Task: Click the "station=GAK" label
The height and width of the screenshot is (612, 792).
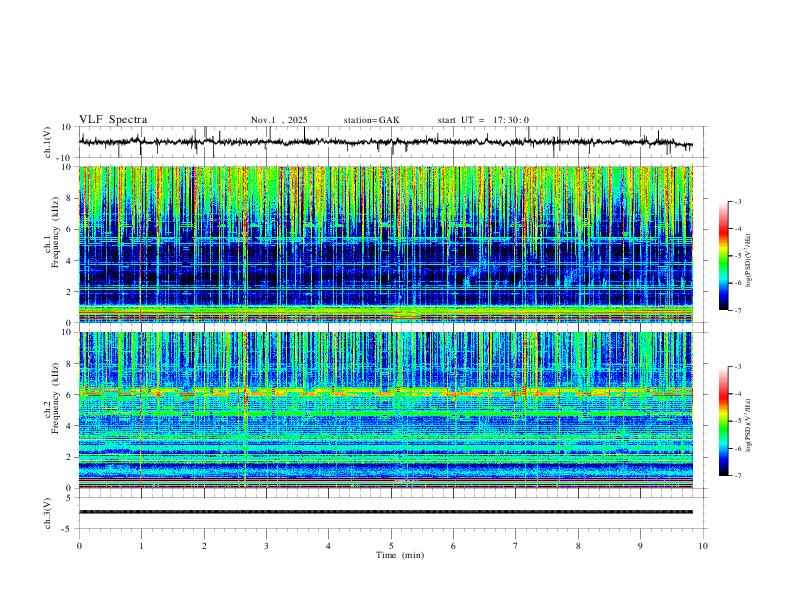Action: [x=371, y=120]
